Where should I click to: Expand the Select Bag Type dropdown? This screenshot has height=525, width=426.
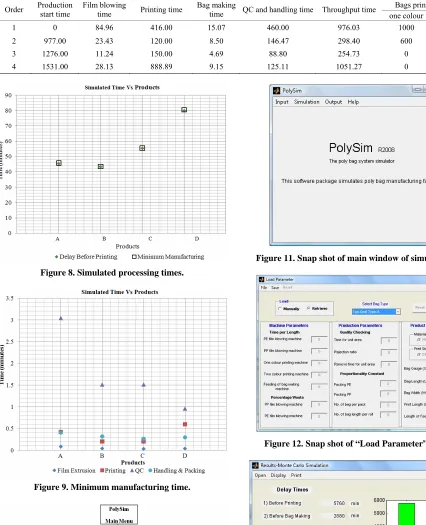coord(398,312)
